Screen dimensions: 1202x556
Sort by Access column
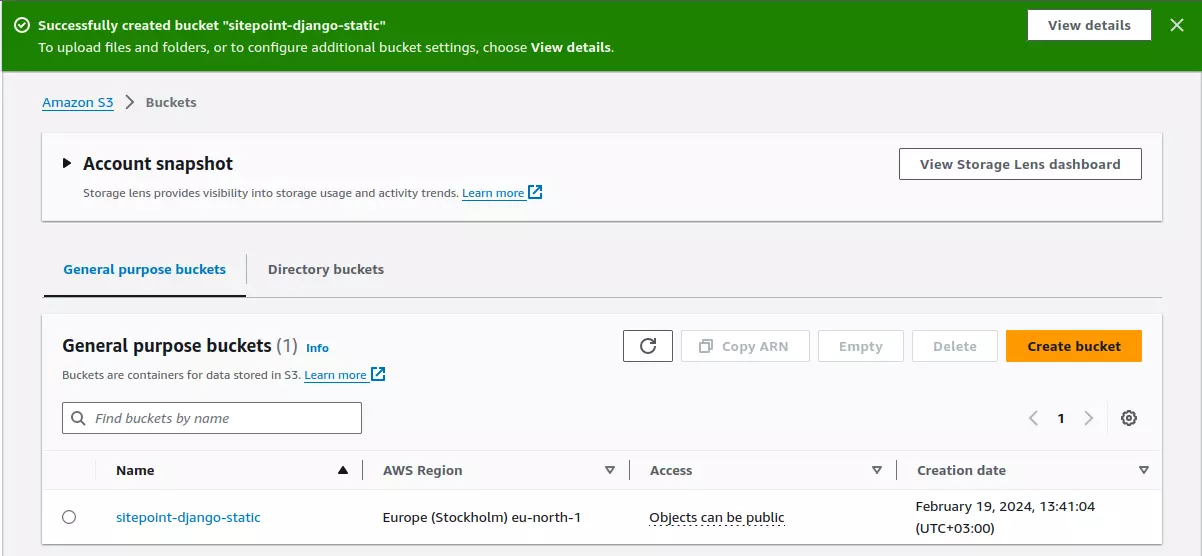[x=877, y=470]
